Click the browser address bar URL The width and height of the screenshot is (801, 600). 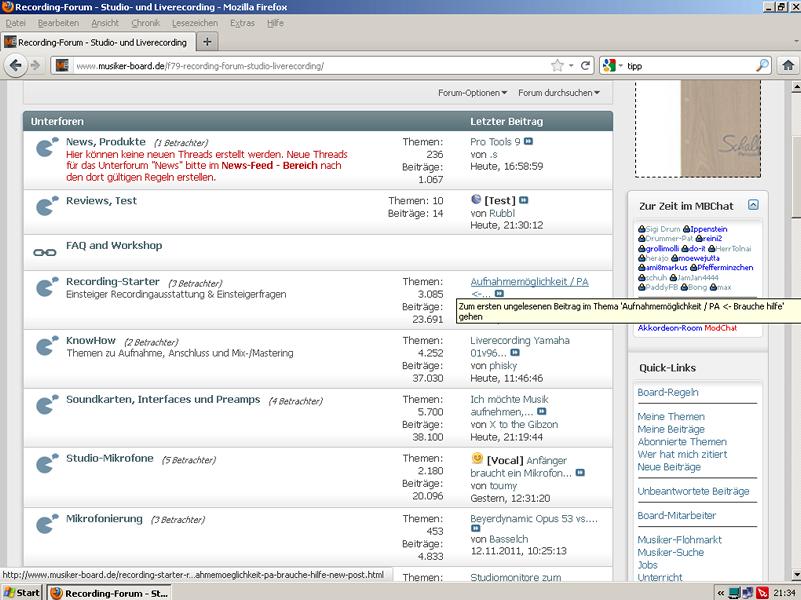pos(199,65)
